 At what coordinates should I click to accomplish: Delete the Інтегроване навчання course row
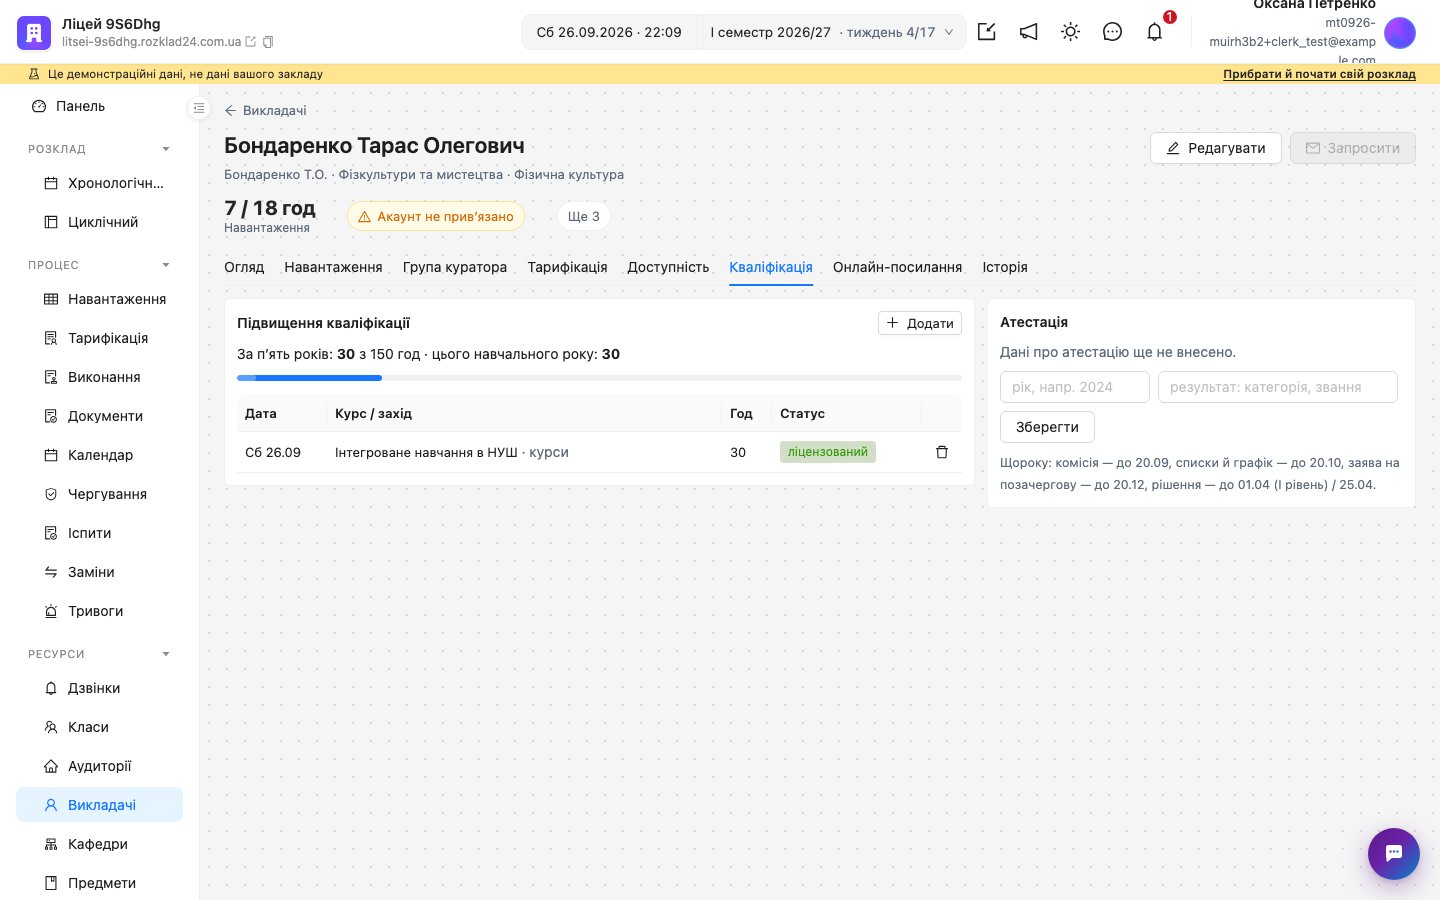[x=941, y=452]
